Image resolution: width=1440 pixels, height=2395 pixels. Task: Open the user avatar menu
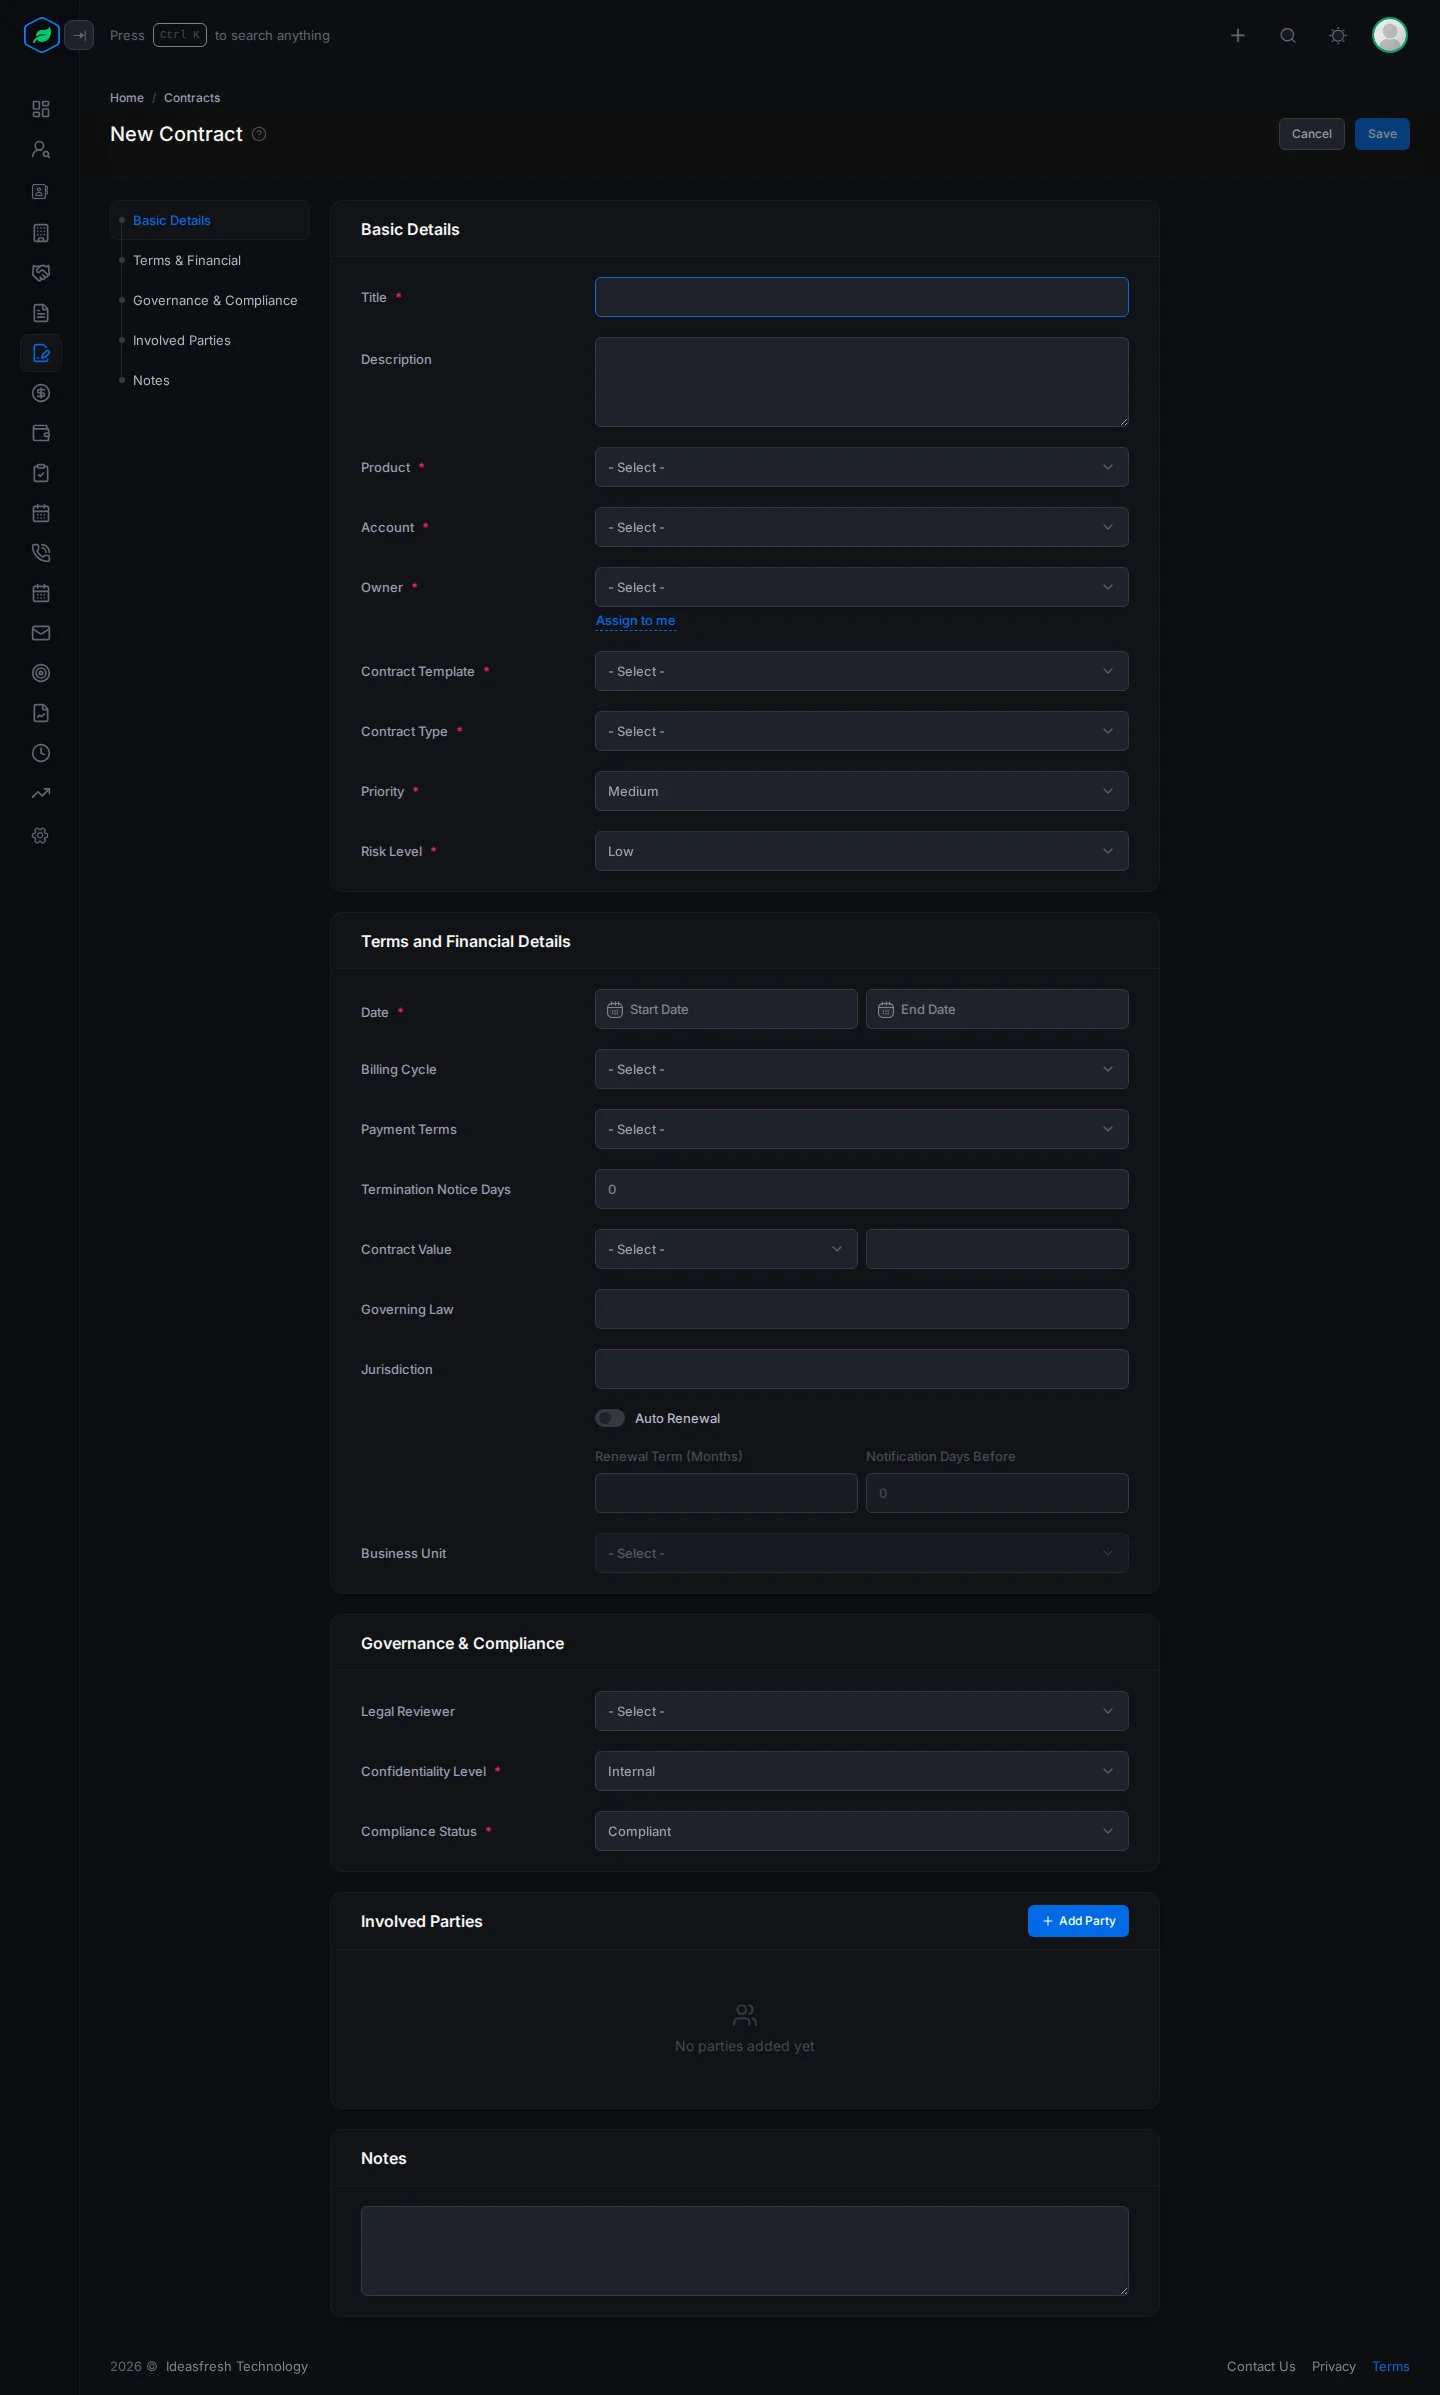1390,35
